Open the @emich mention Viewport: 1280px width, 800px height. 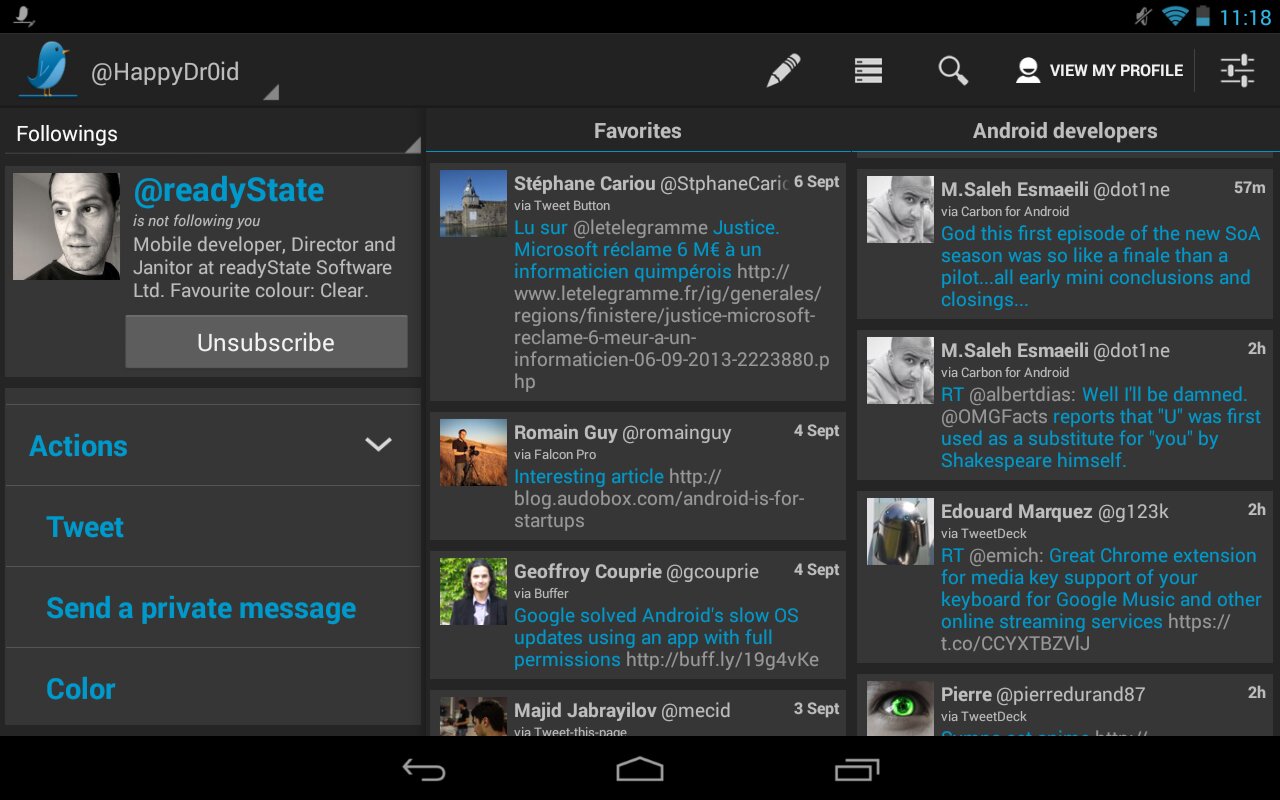point(1006,556)
